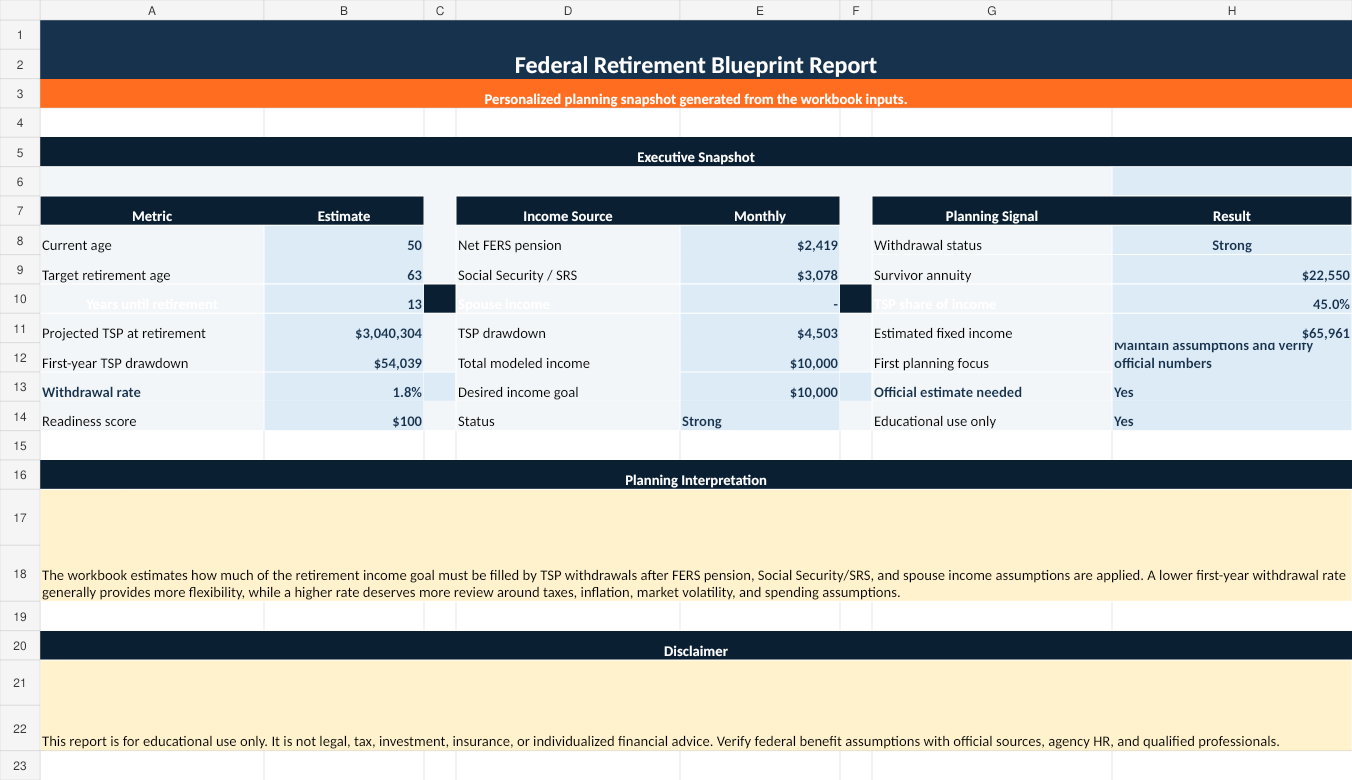Select column E header

pos(760,10)
